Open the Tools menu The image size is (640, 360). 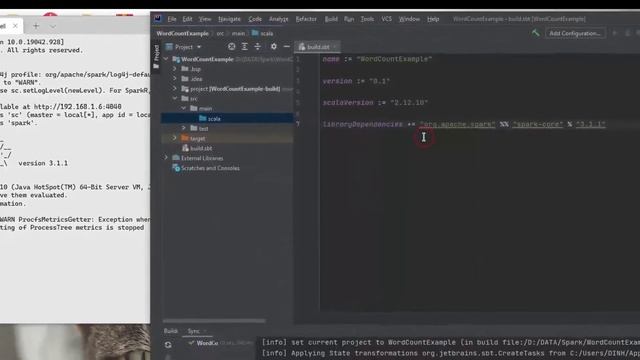[x=367, y=19]
